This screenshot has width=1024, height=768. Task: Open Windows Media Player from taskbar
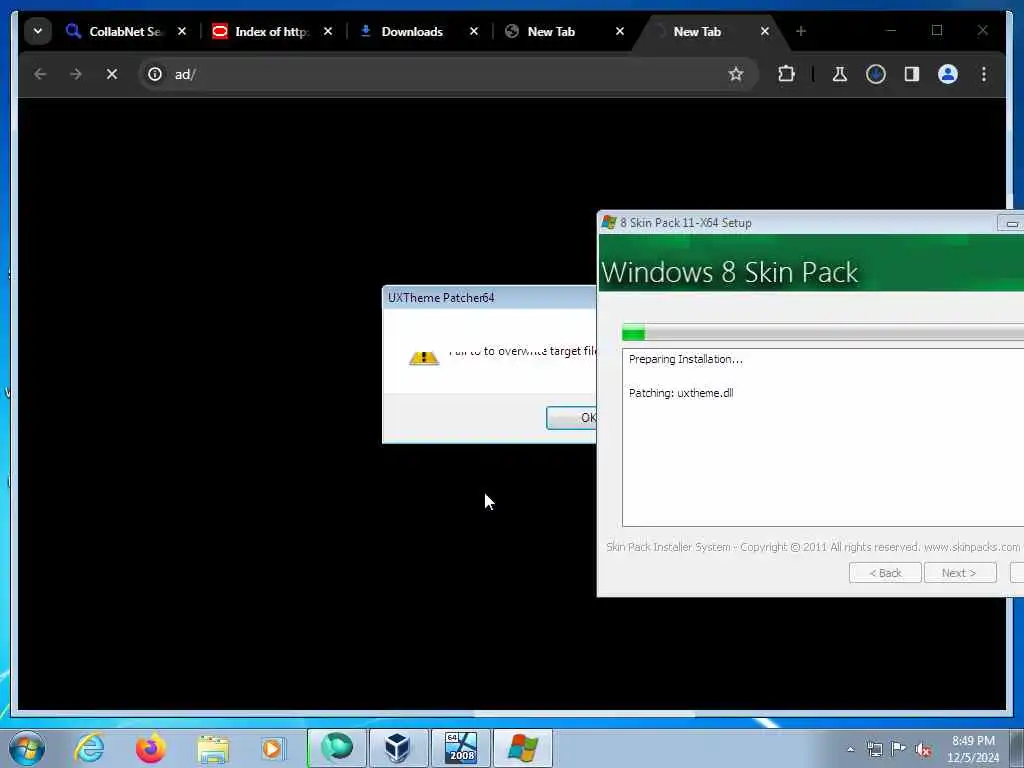click(274, 749)
